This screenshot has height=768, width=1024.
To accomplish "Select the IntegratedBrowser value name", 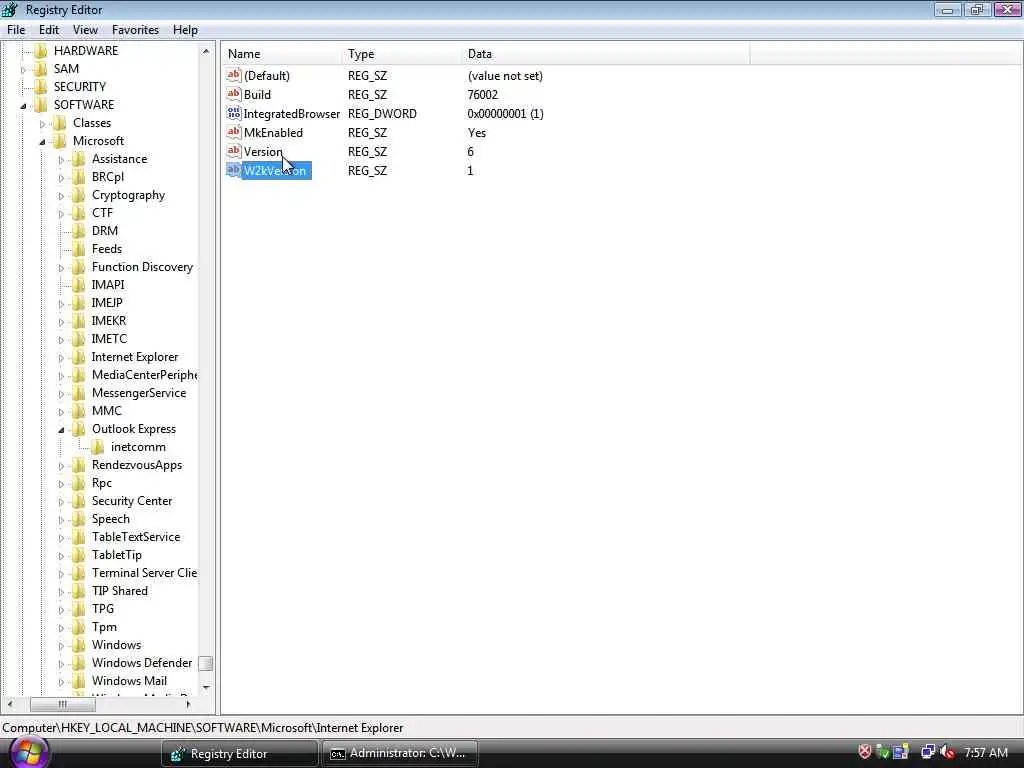I will tap(291, 114).
